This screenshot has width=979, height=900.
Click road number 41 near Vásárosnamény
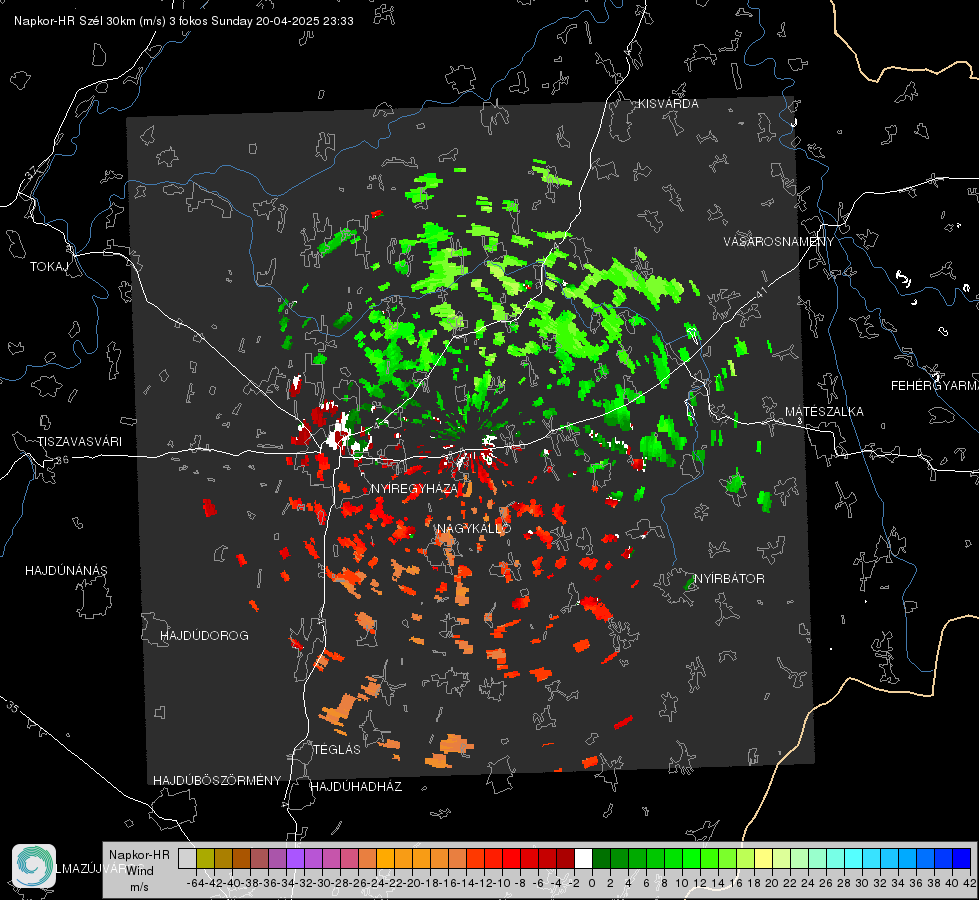tap(761, 292)
